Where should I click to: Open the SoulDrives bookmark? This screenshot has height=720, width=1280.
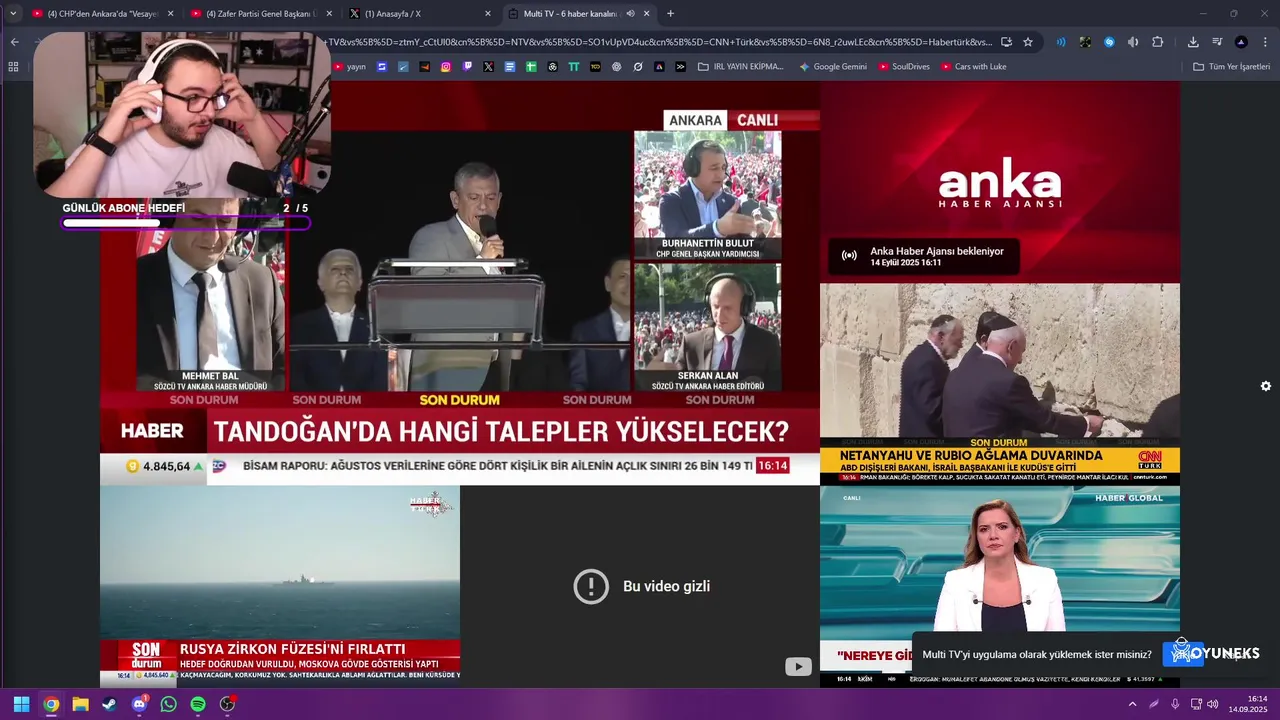(904, 67)
